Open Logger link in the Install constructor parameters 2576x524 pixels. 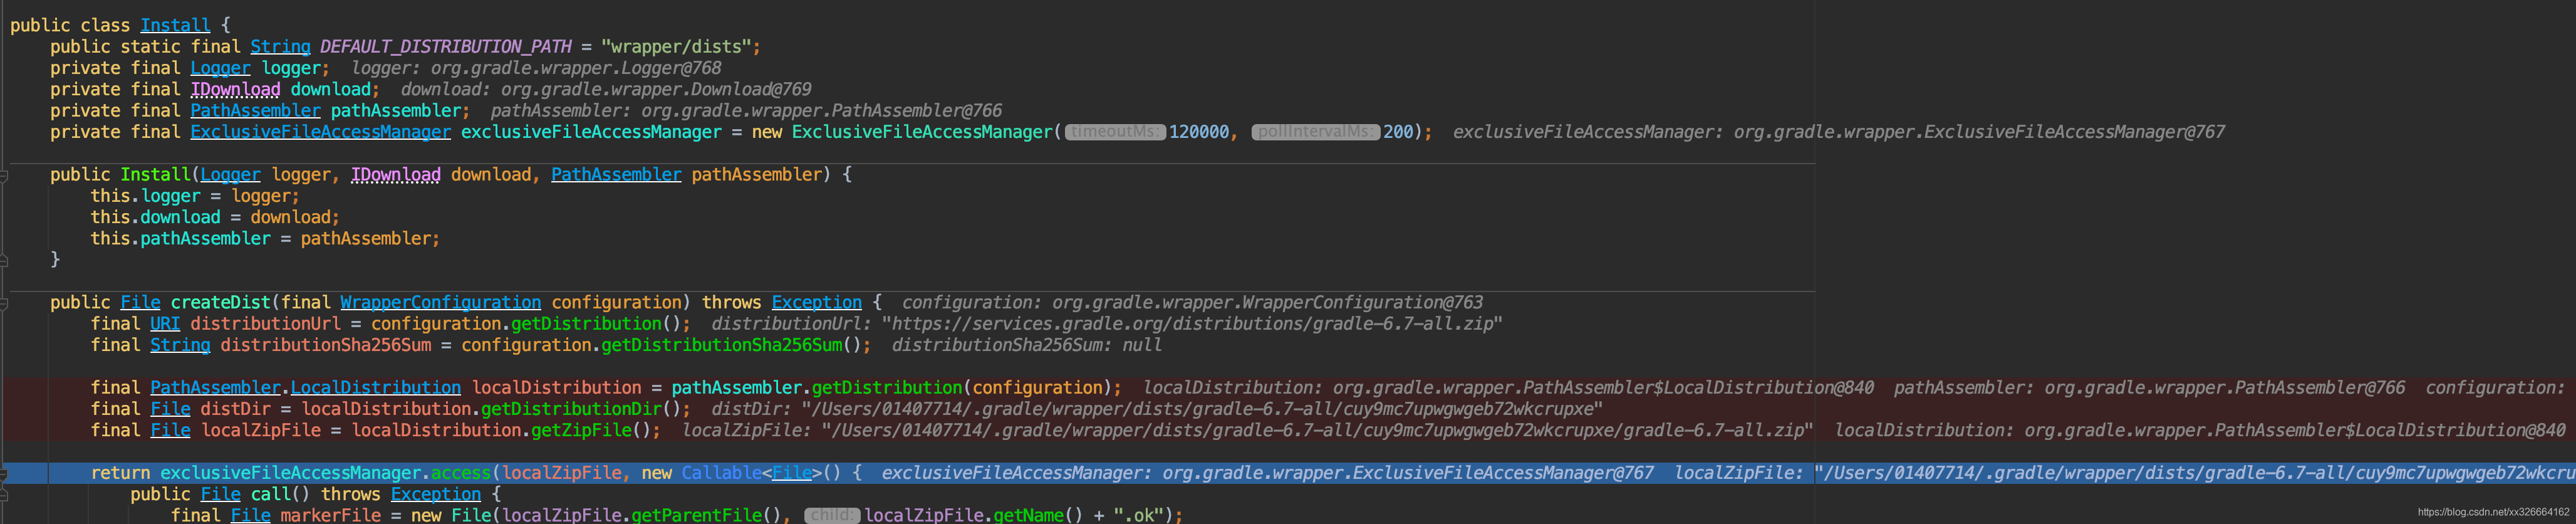230,175
